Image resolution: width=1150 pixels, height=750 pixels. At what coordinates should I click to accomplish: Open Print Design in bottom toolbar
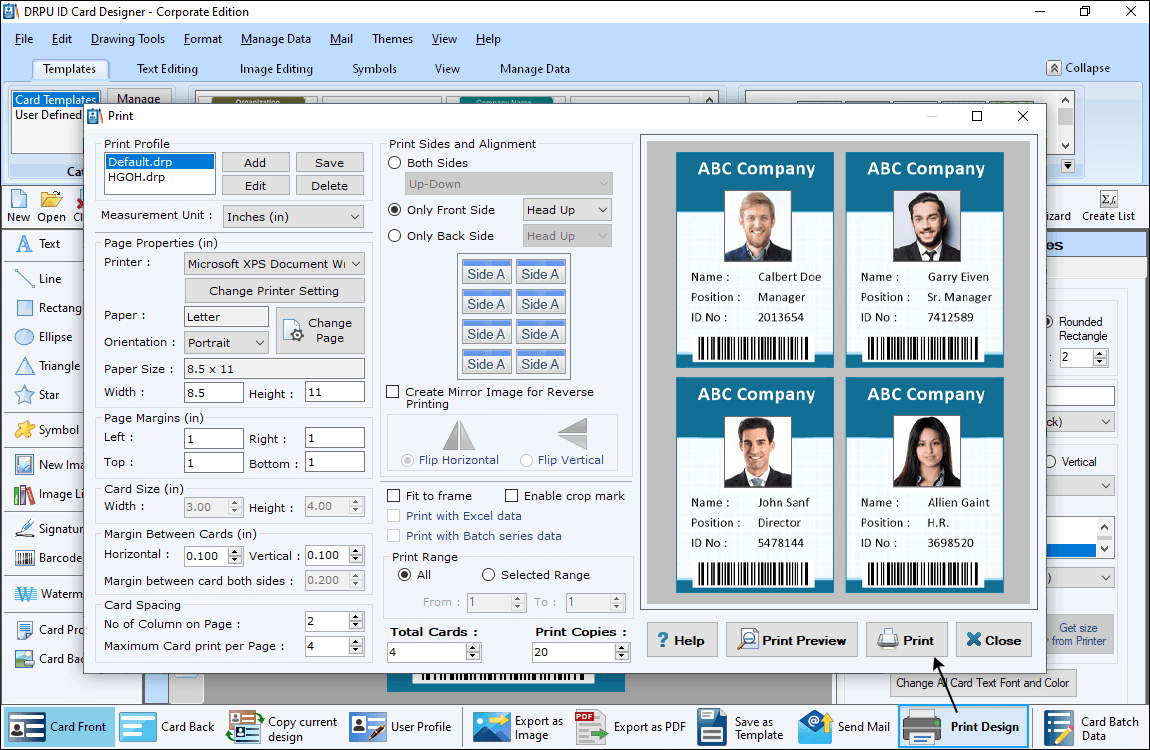(963, 727)
